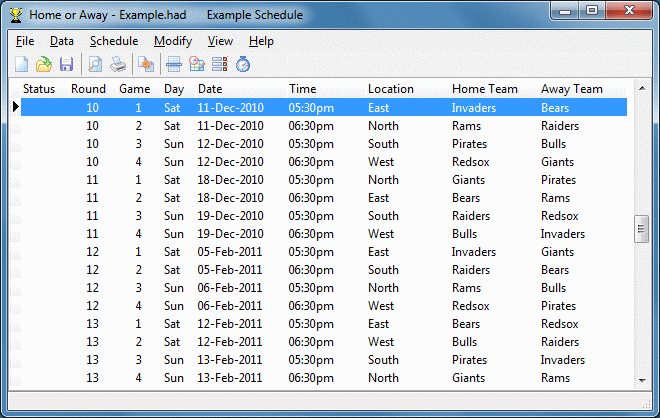Viewport: 660px width, 418px height.
Task: Click the vertical scrollbar thumb
Action: point(641,229)
